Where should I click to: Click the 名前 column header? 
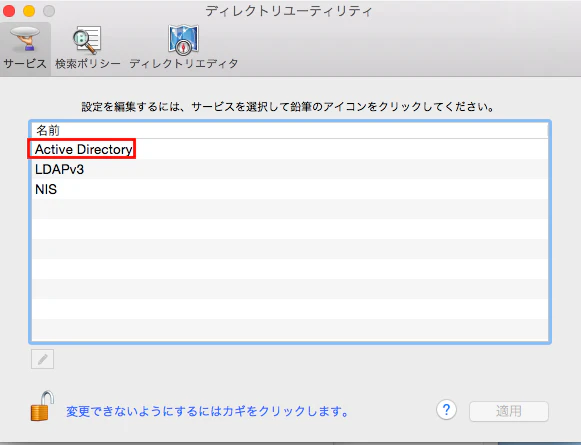(x=290, y=130)
